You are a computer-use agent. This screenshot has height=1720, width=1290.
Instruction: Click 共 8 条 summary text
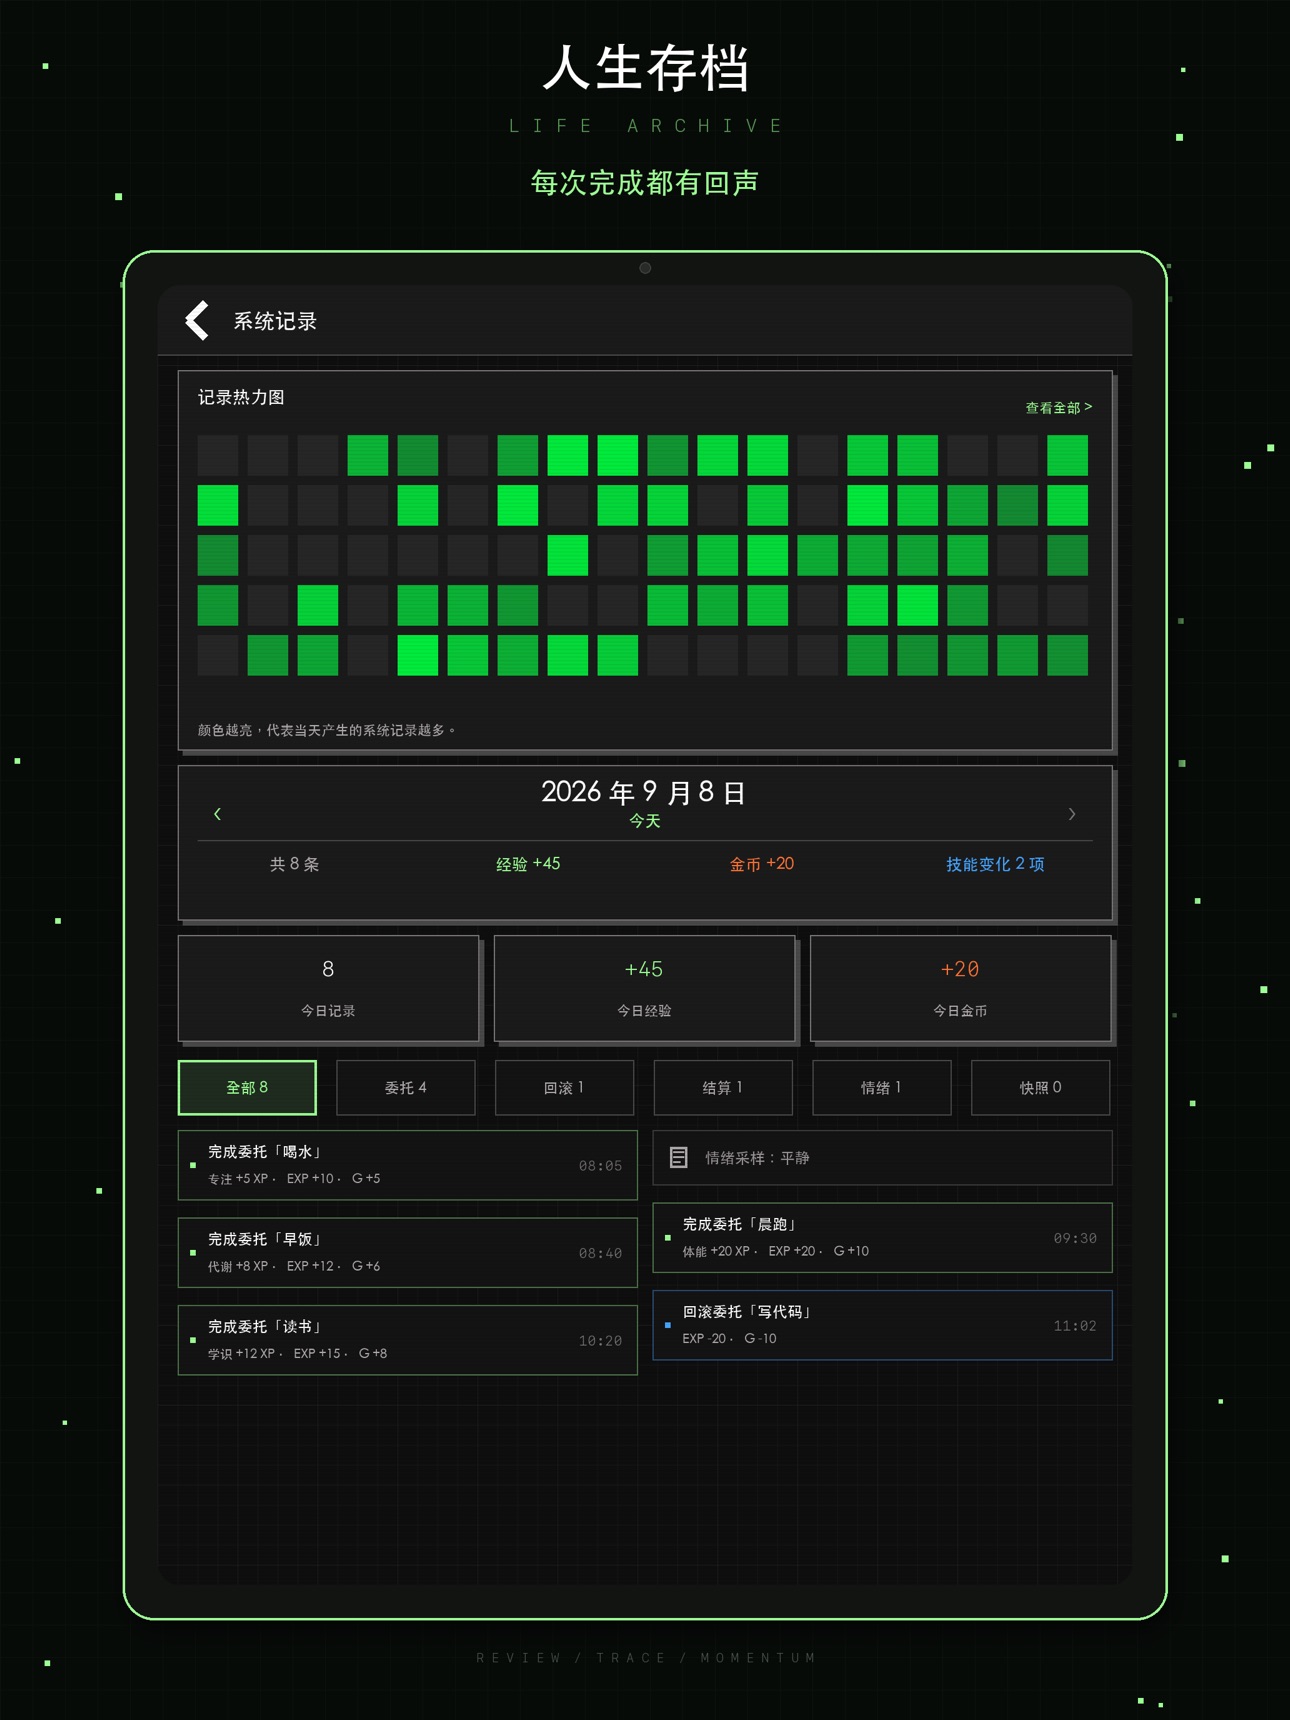pyautogui.click(x=294, y=864)
